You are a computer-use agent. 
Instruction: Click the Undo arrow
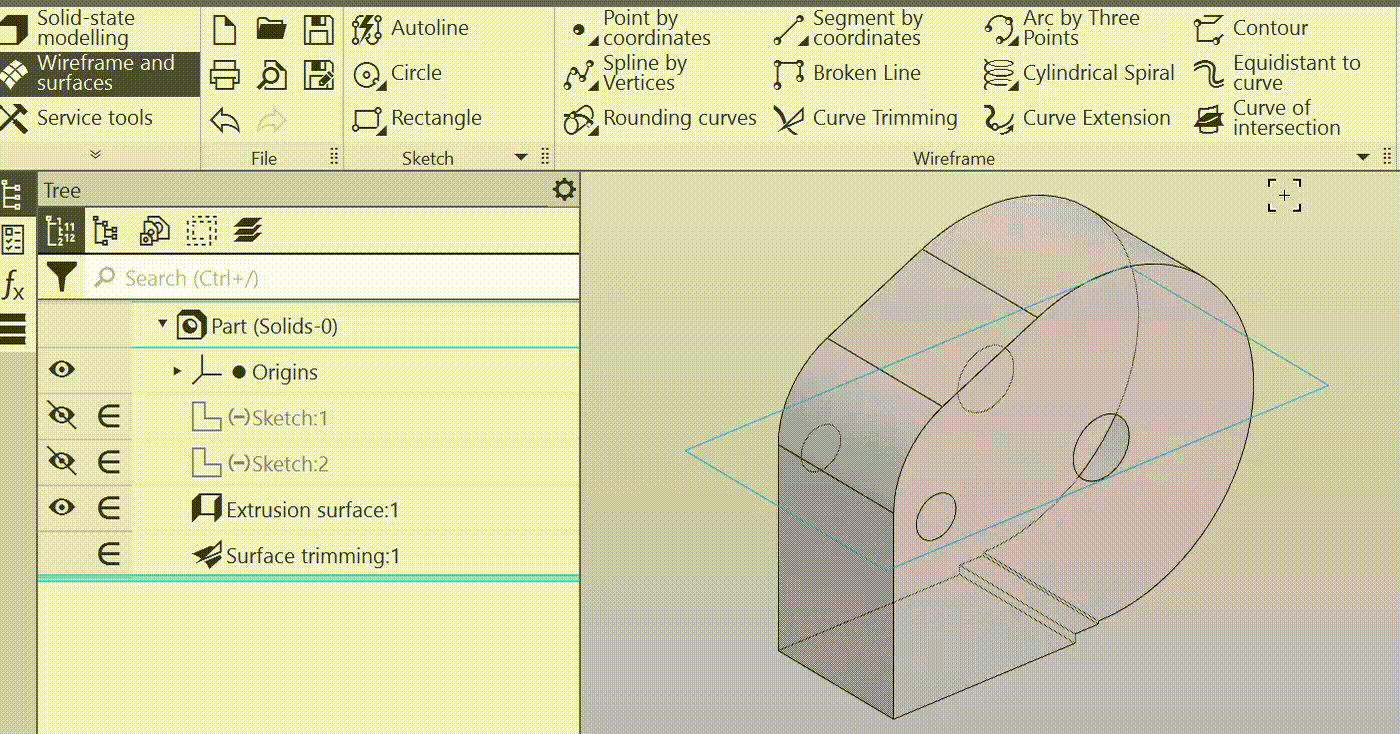pyautogui.click(x=225, y=121)
